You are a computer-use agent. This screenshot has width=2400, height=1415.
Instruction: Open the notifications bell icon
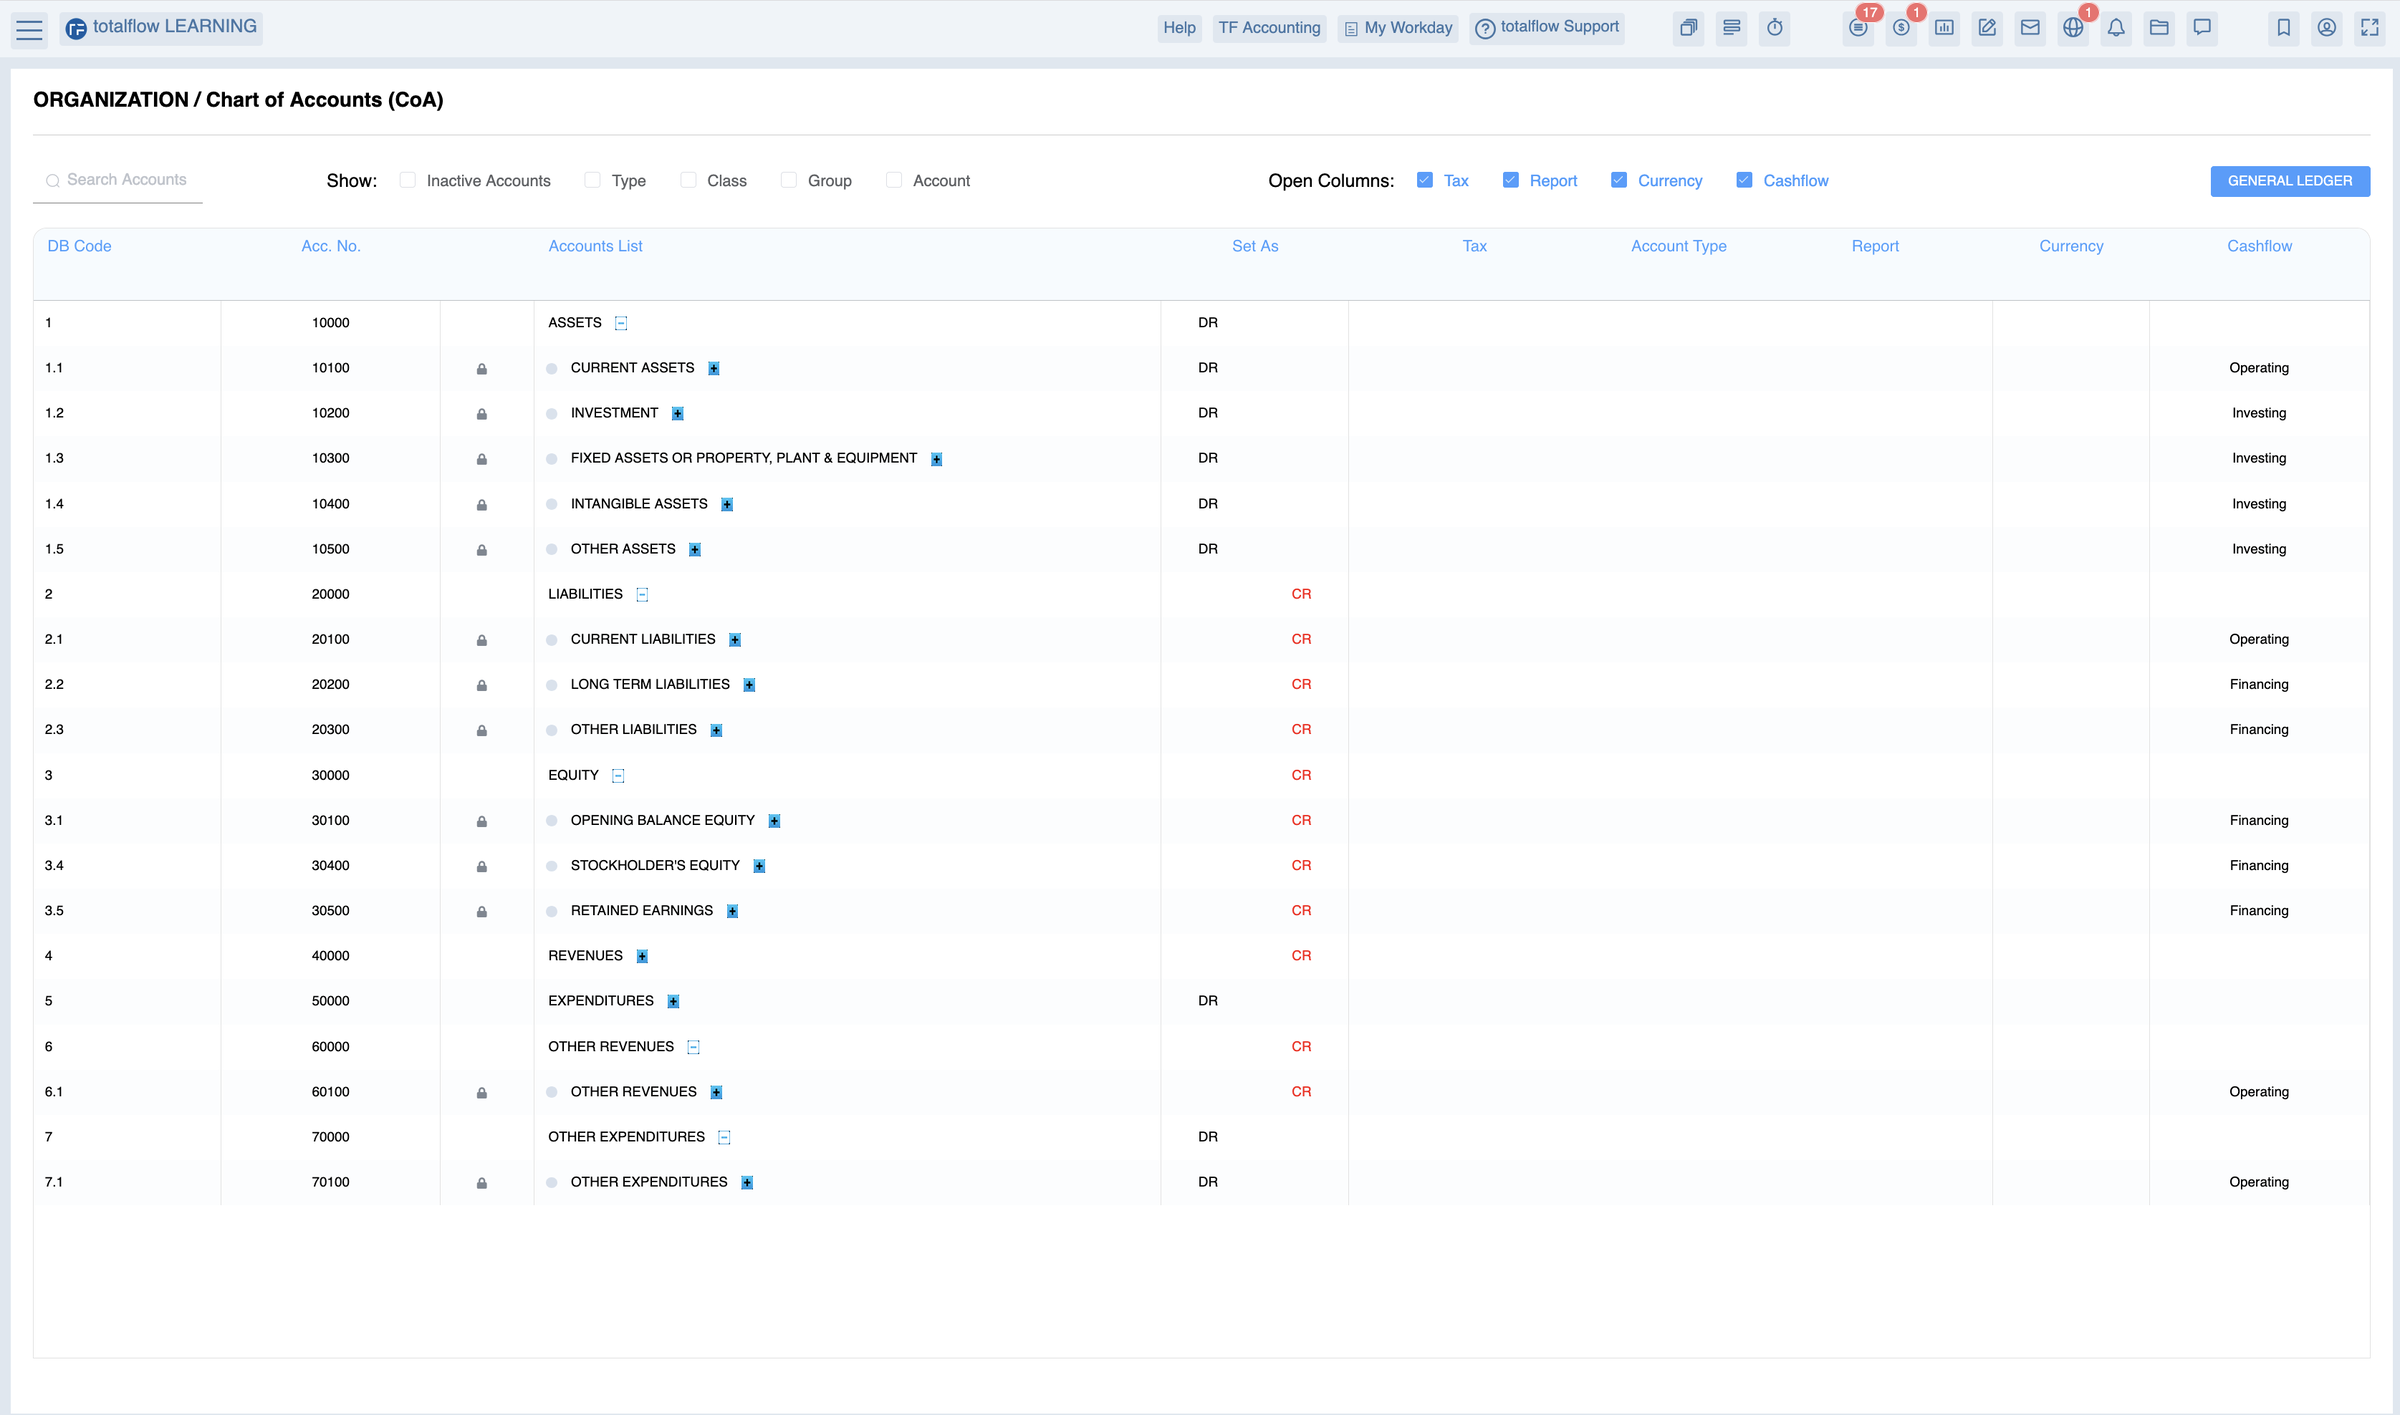(2116, 28)
